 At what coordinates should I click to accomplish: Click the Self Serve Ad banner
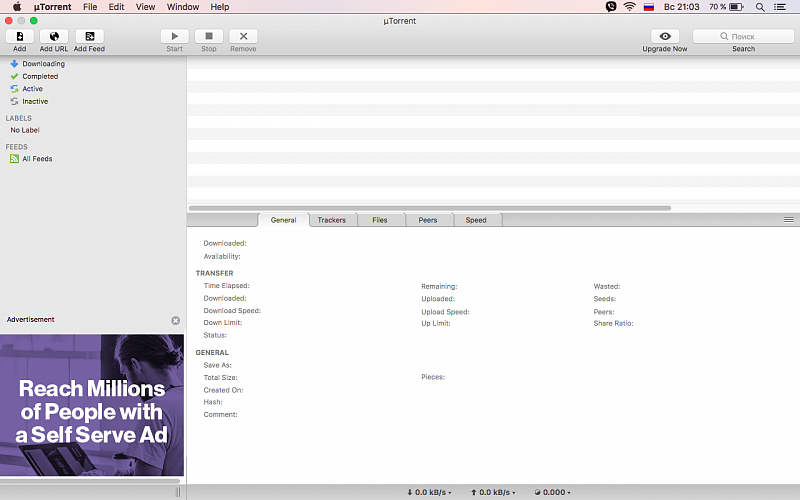point(92,405)
